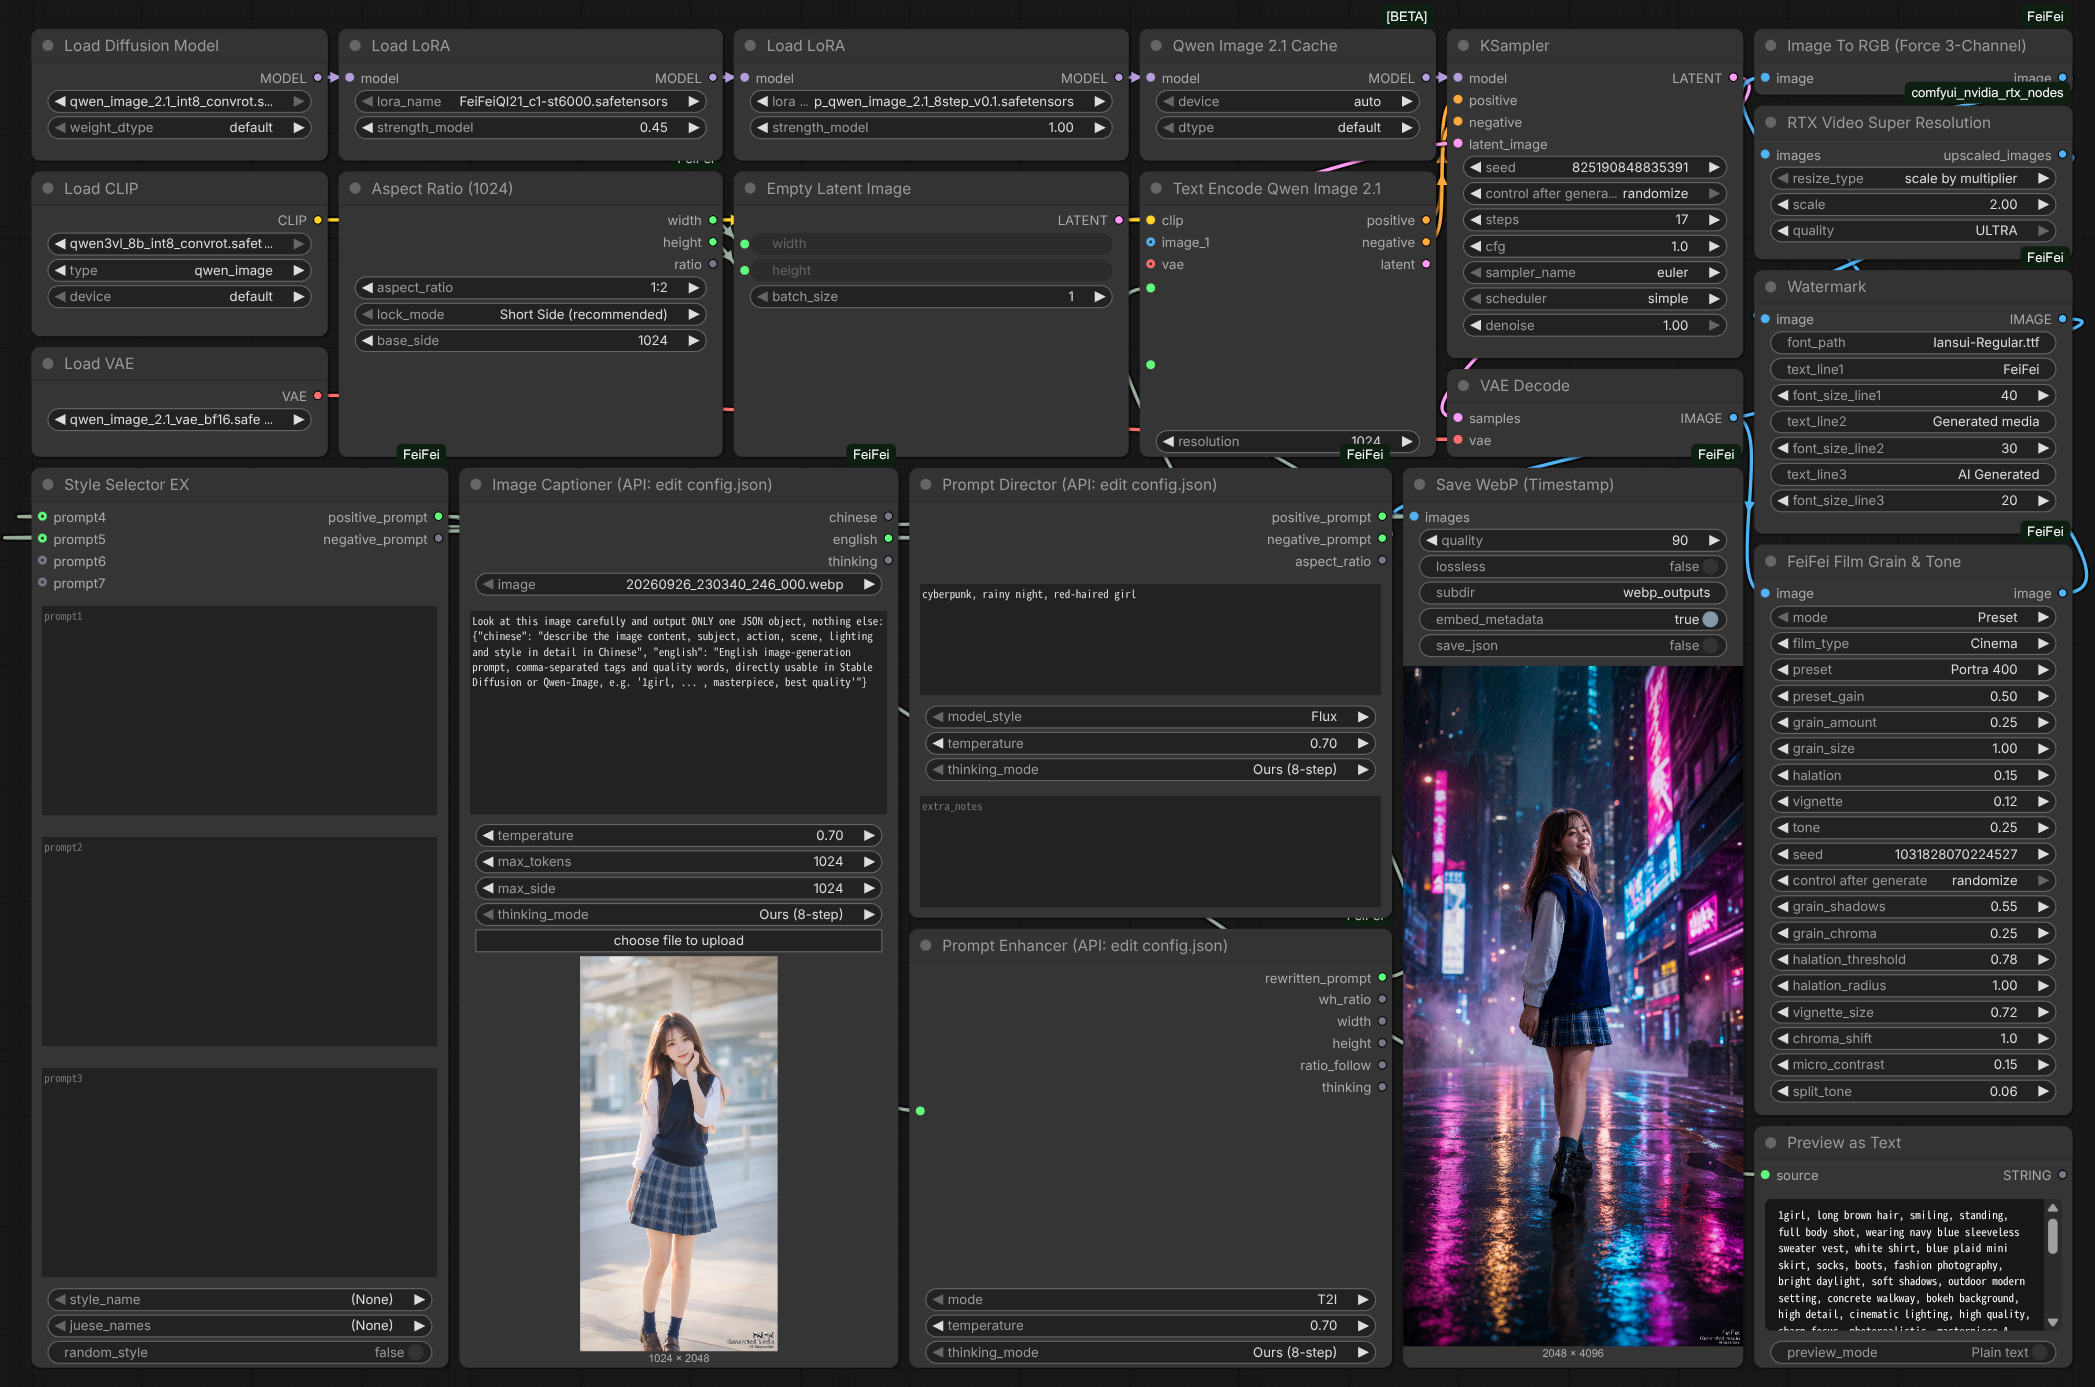Collapse the Watermark node via its title dot
This screenshot has height=1387, width=2095.
tap(1770, 287)
